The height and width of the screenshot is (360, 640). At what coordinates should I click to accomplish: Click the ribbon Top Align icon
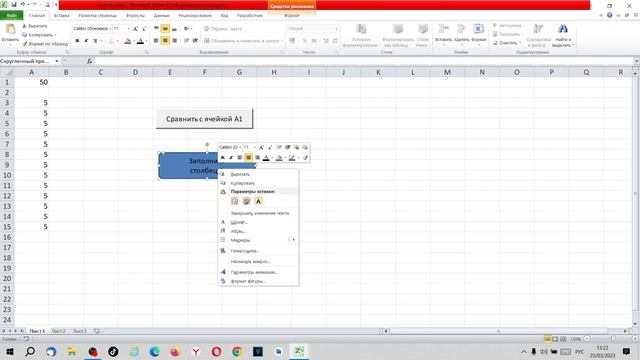[156, 29]
